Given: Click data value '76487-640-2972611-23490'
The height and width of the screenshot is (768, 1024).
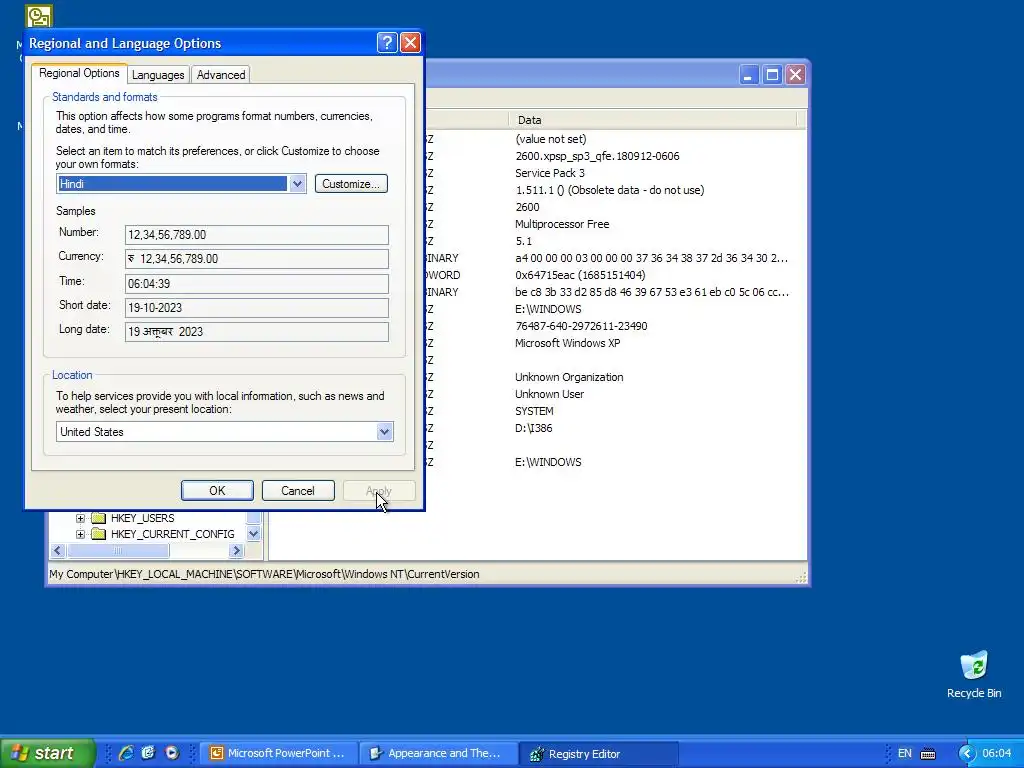Looking at the screenshot, I should point(581,326).
